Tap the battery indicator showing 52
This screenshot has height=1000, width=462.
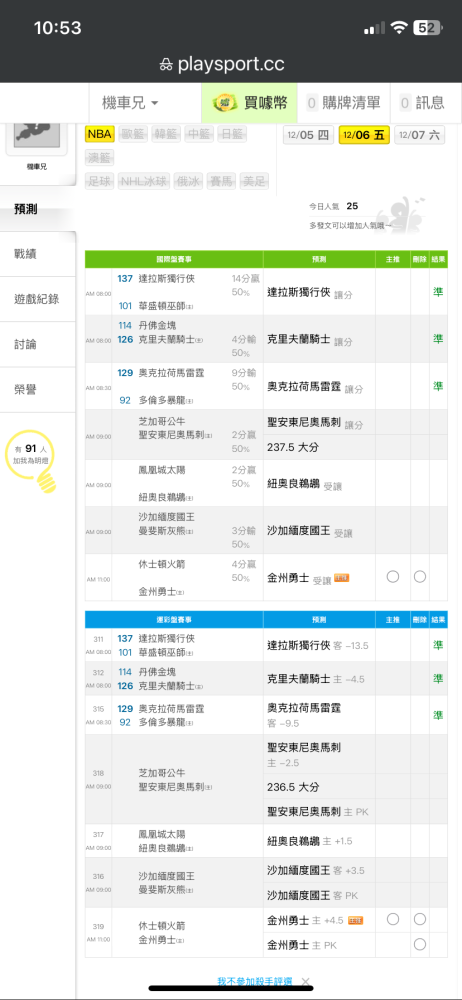coord(428,27)
